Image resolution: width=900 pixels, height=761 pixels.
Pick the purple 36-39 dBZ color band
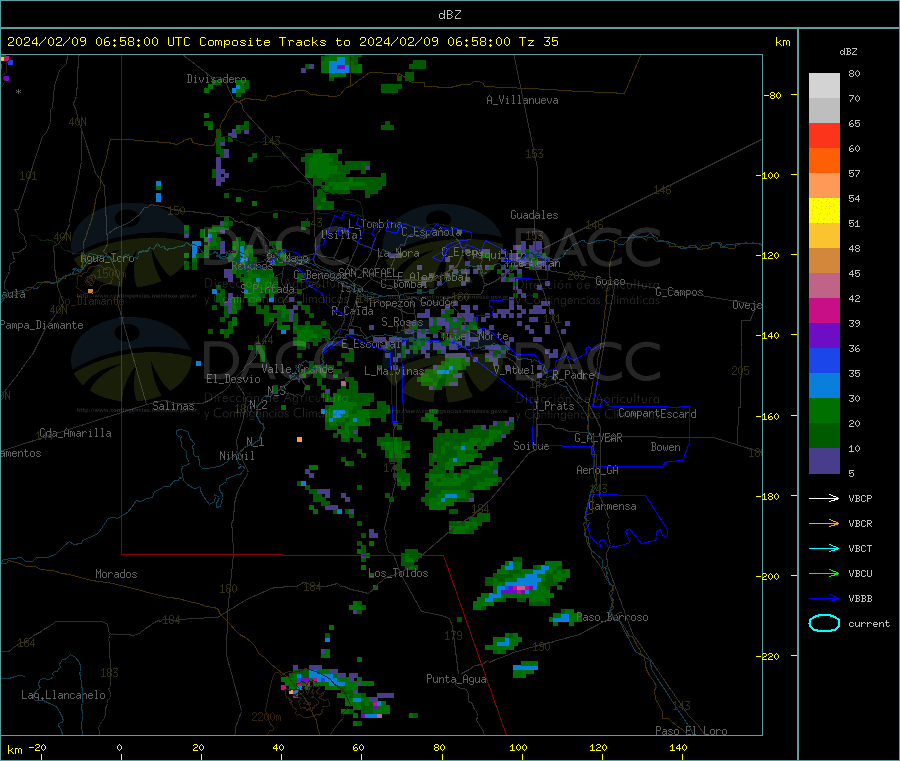[x=824, y=336]
